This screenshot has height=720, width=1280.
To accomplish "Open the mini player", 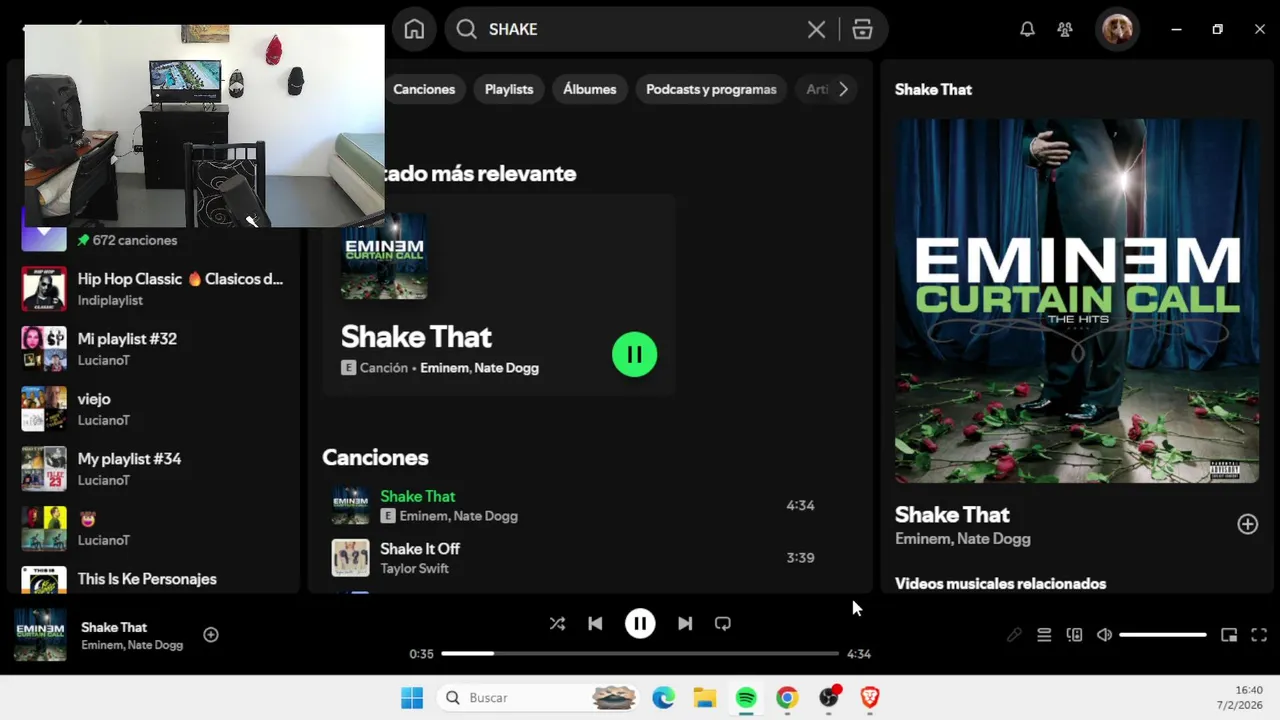I will (1229, 635).
